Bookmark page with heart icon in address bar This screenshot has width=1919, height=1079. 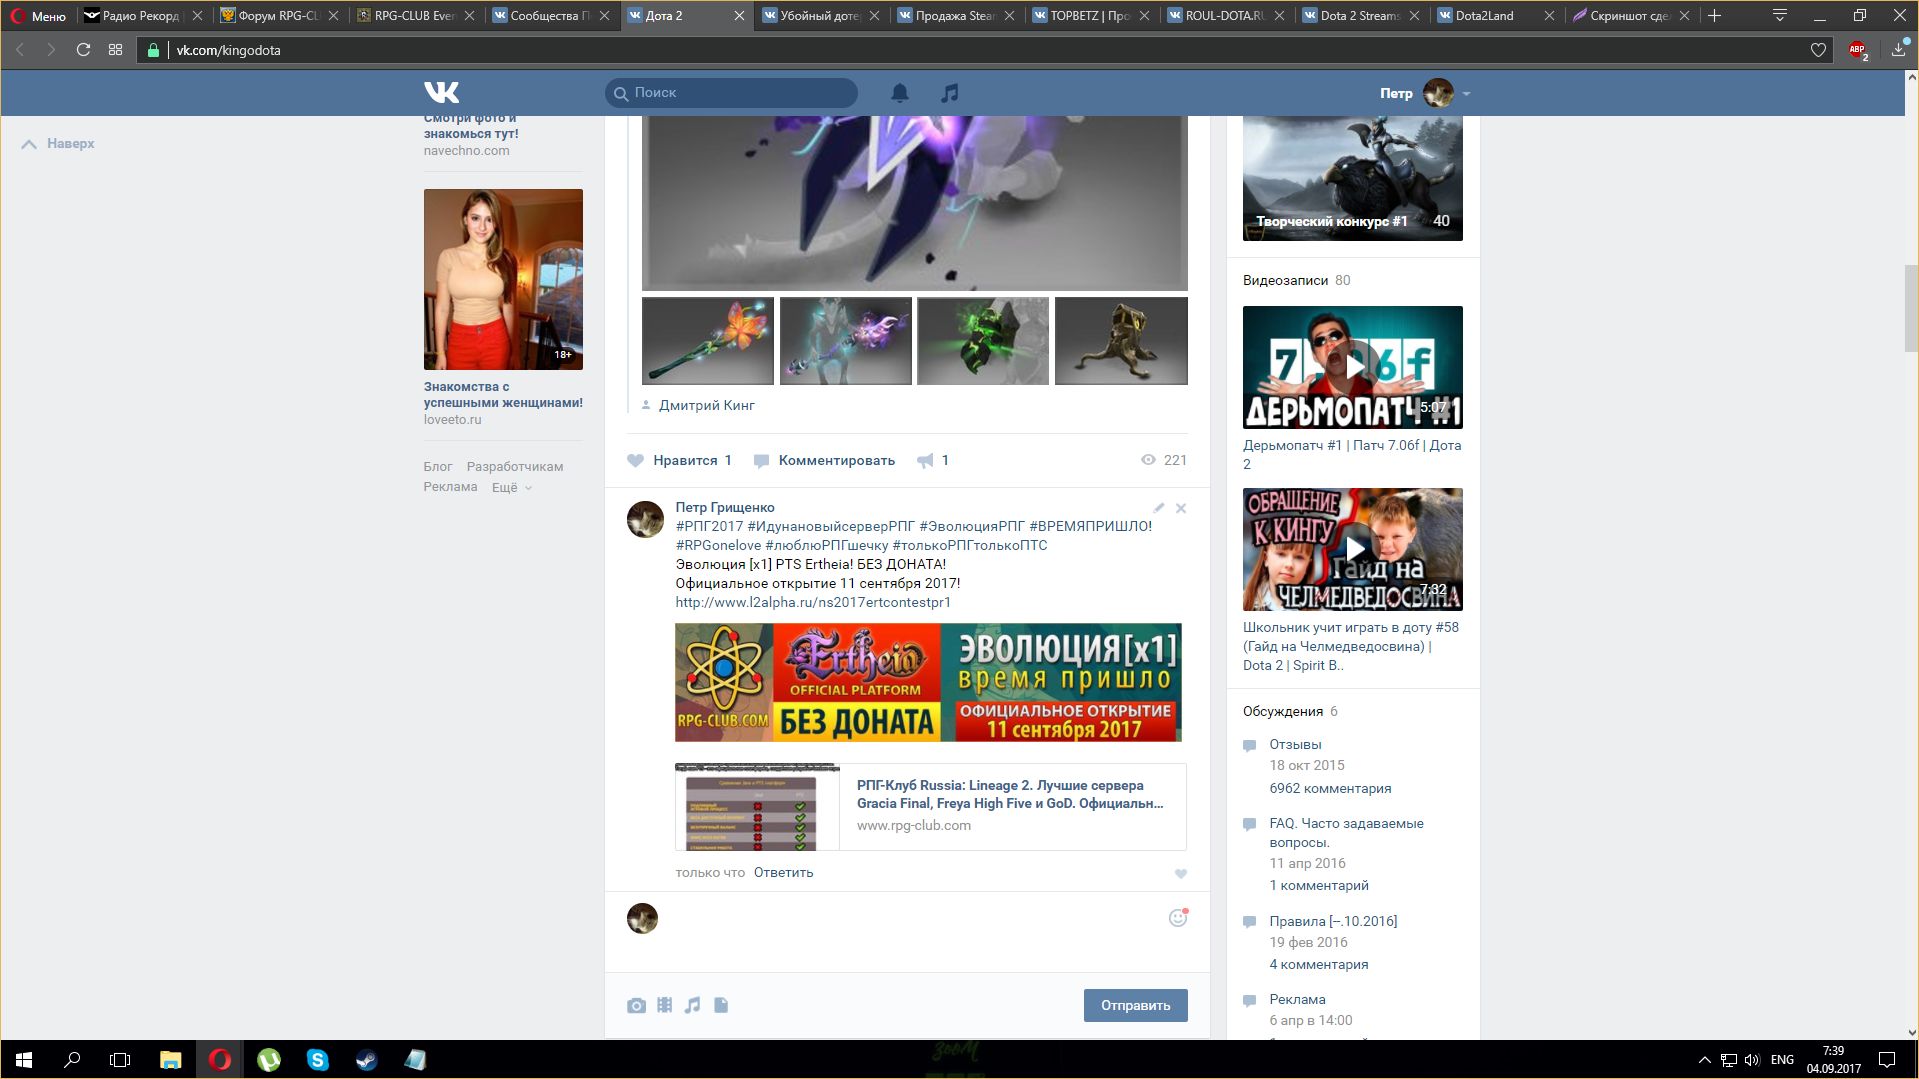1818,50
